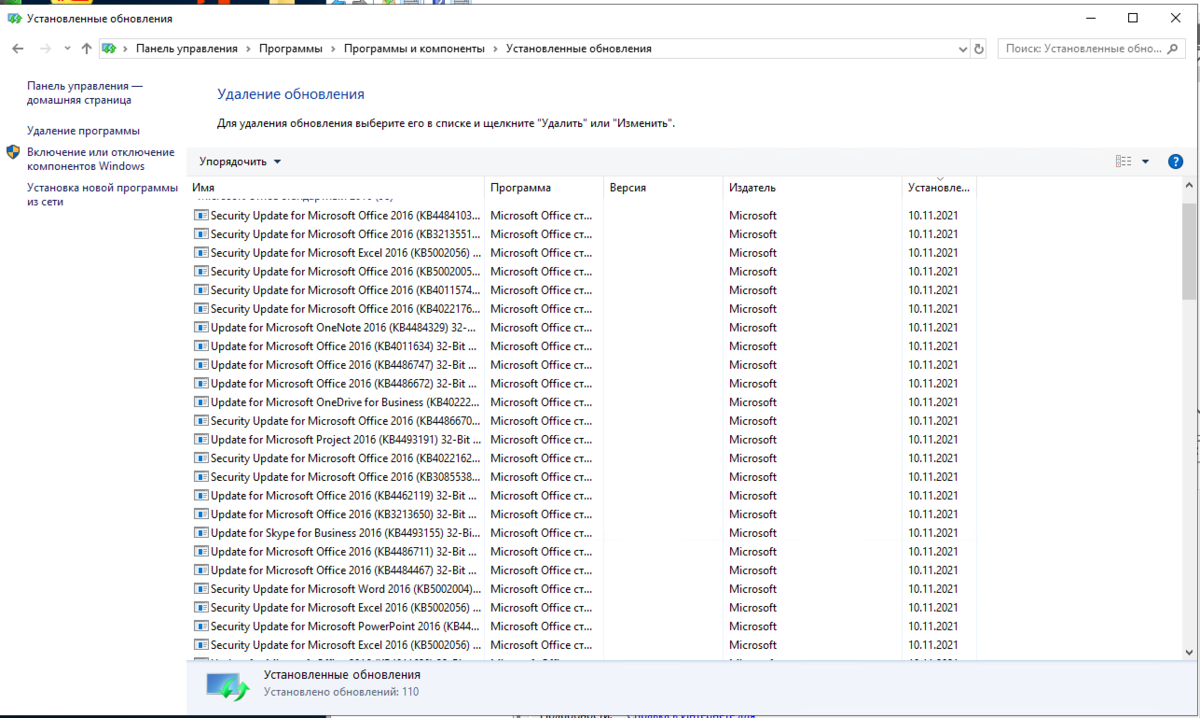Click the update icon of KB4486670 row
Image resolution: width=1200 pixels, height=718 pixels.
201,421
